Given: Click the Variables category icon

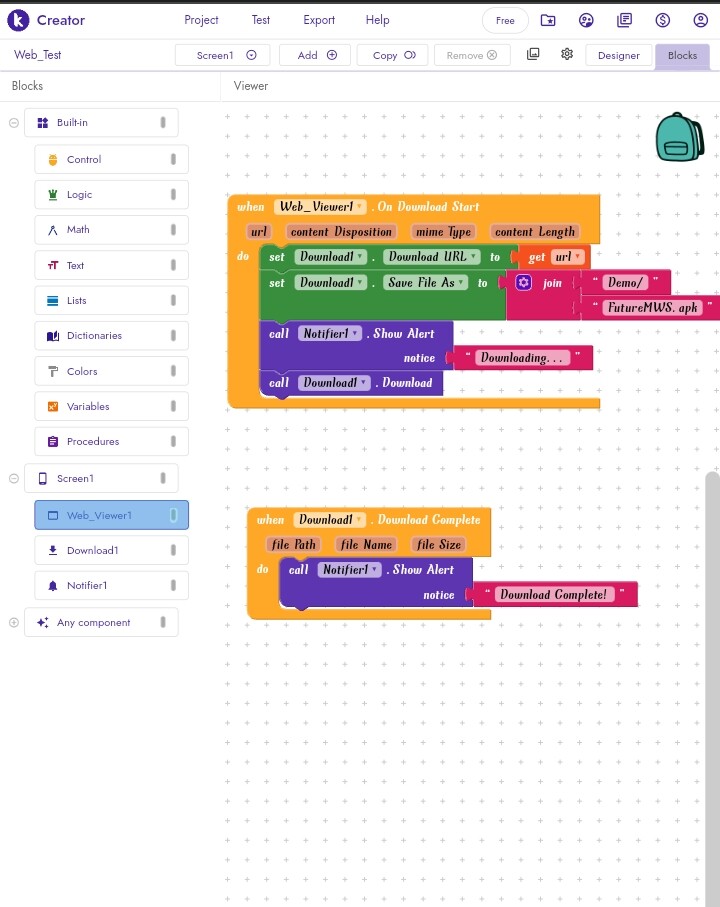Looking at the screenshot, I should tap(53, 407).
